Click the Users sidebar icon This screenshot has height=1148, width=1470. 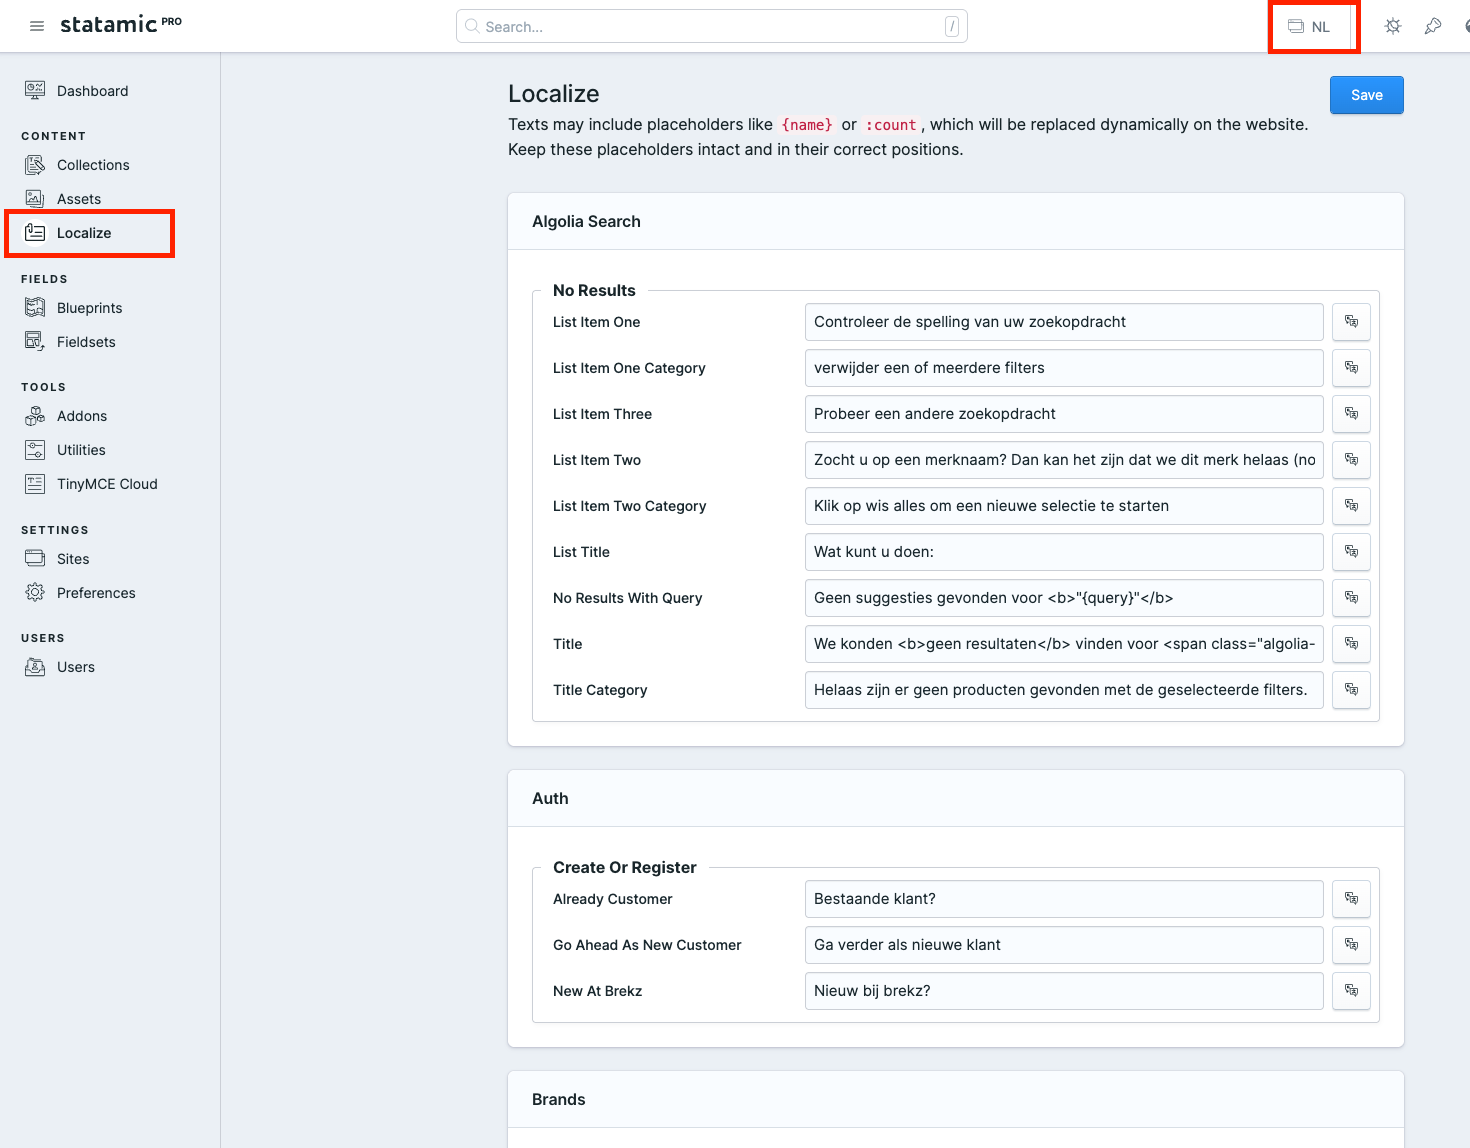pos(35,667)
